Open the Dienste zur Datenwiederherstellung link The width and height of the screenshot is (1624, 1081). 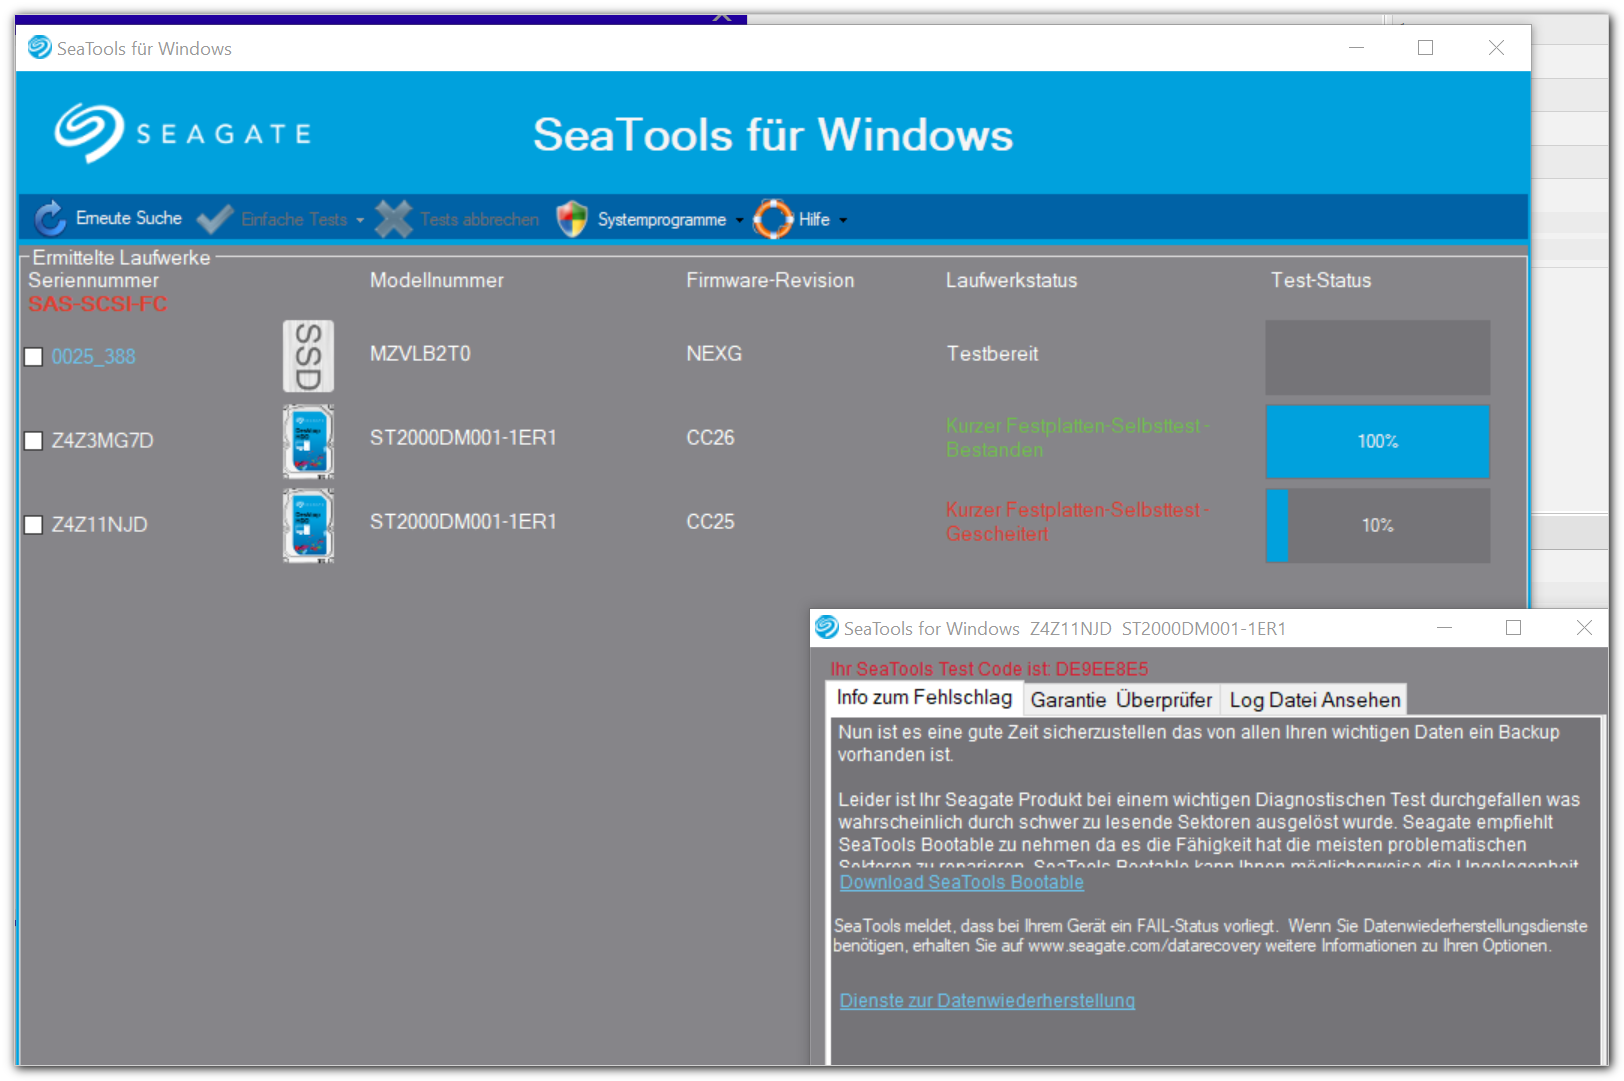[x=987, y=1001]
